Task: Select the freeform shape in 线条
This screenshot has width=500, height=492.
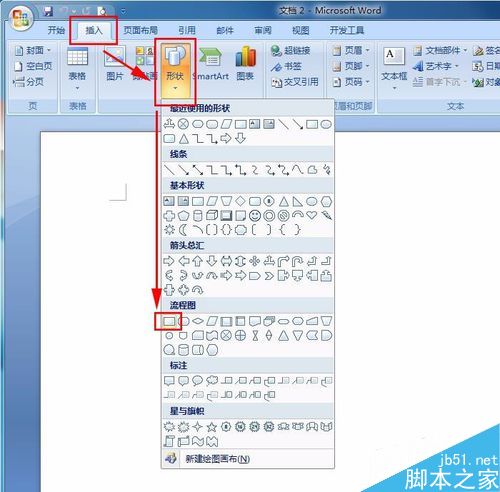Action: click(312, 170)
